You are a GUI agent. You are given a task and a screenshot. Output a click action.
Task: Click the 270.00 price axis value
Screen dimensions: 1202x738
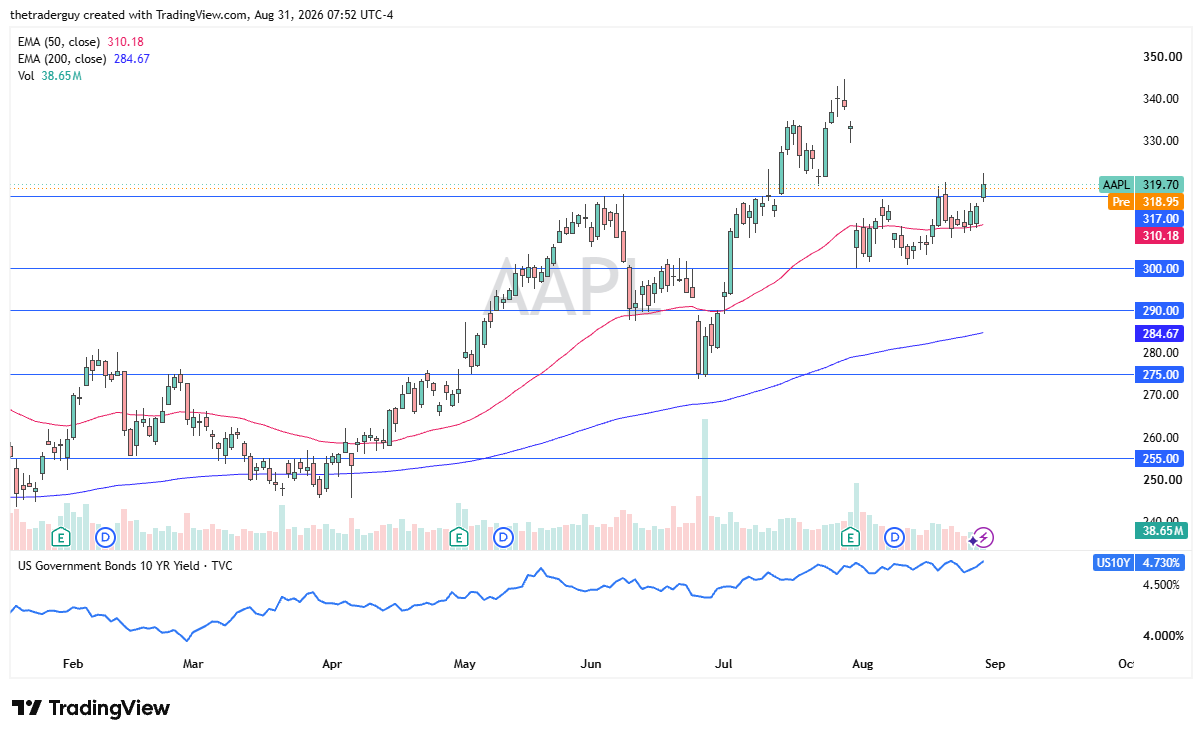pyautogui.click(x=1161, y=395)
